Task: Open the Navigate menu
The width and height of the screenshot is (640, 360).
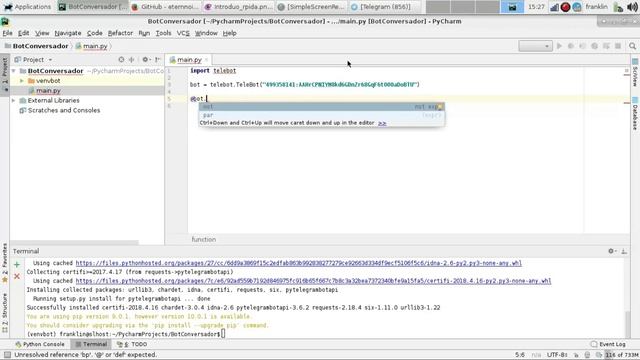Action: 68,33
